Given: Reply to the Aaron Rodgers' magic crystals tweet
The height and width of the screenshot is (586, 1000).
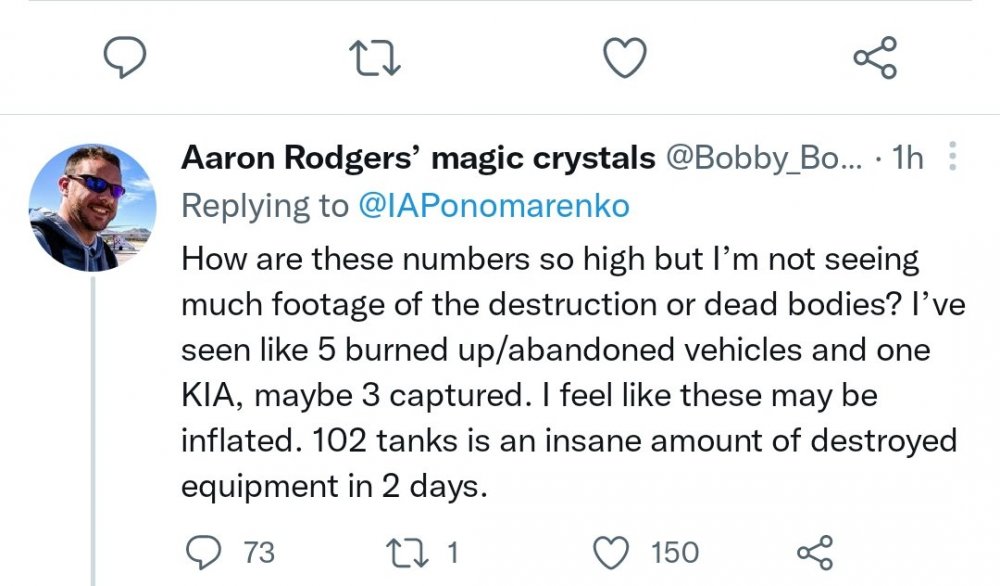Looking at the screenshot, I should [204, 551].
